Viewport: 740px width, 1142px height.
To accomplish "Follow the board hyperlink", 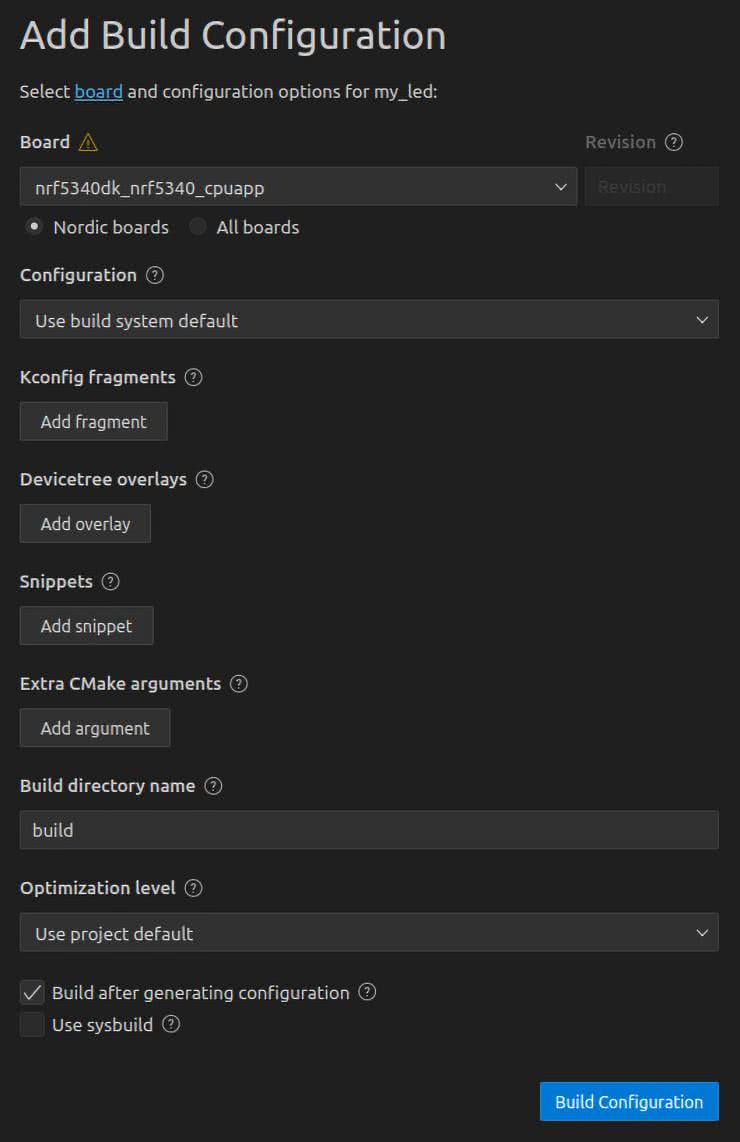I will [99, 92].
